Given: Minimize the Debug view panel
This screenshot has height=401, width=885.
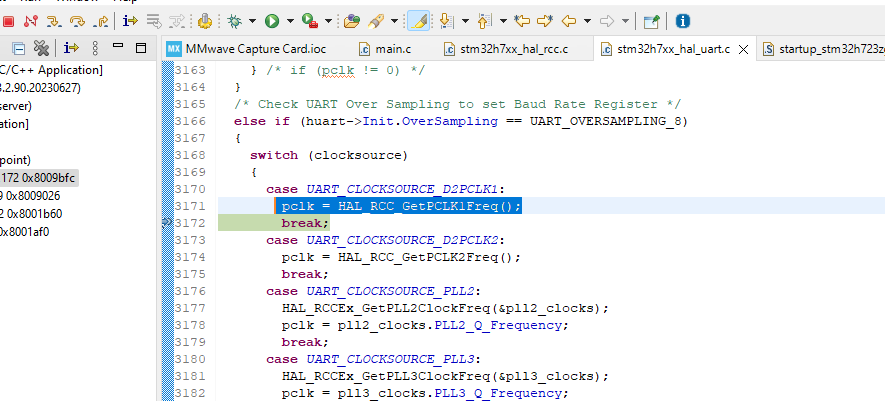Looking at the screenshot, I should (x=118, y=46).
